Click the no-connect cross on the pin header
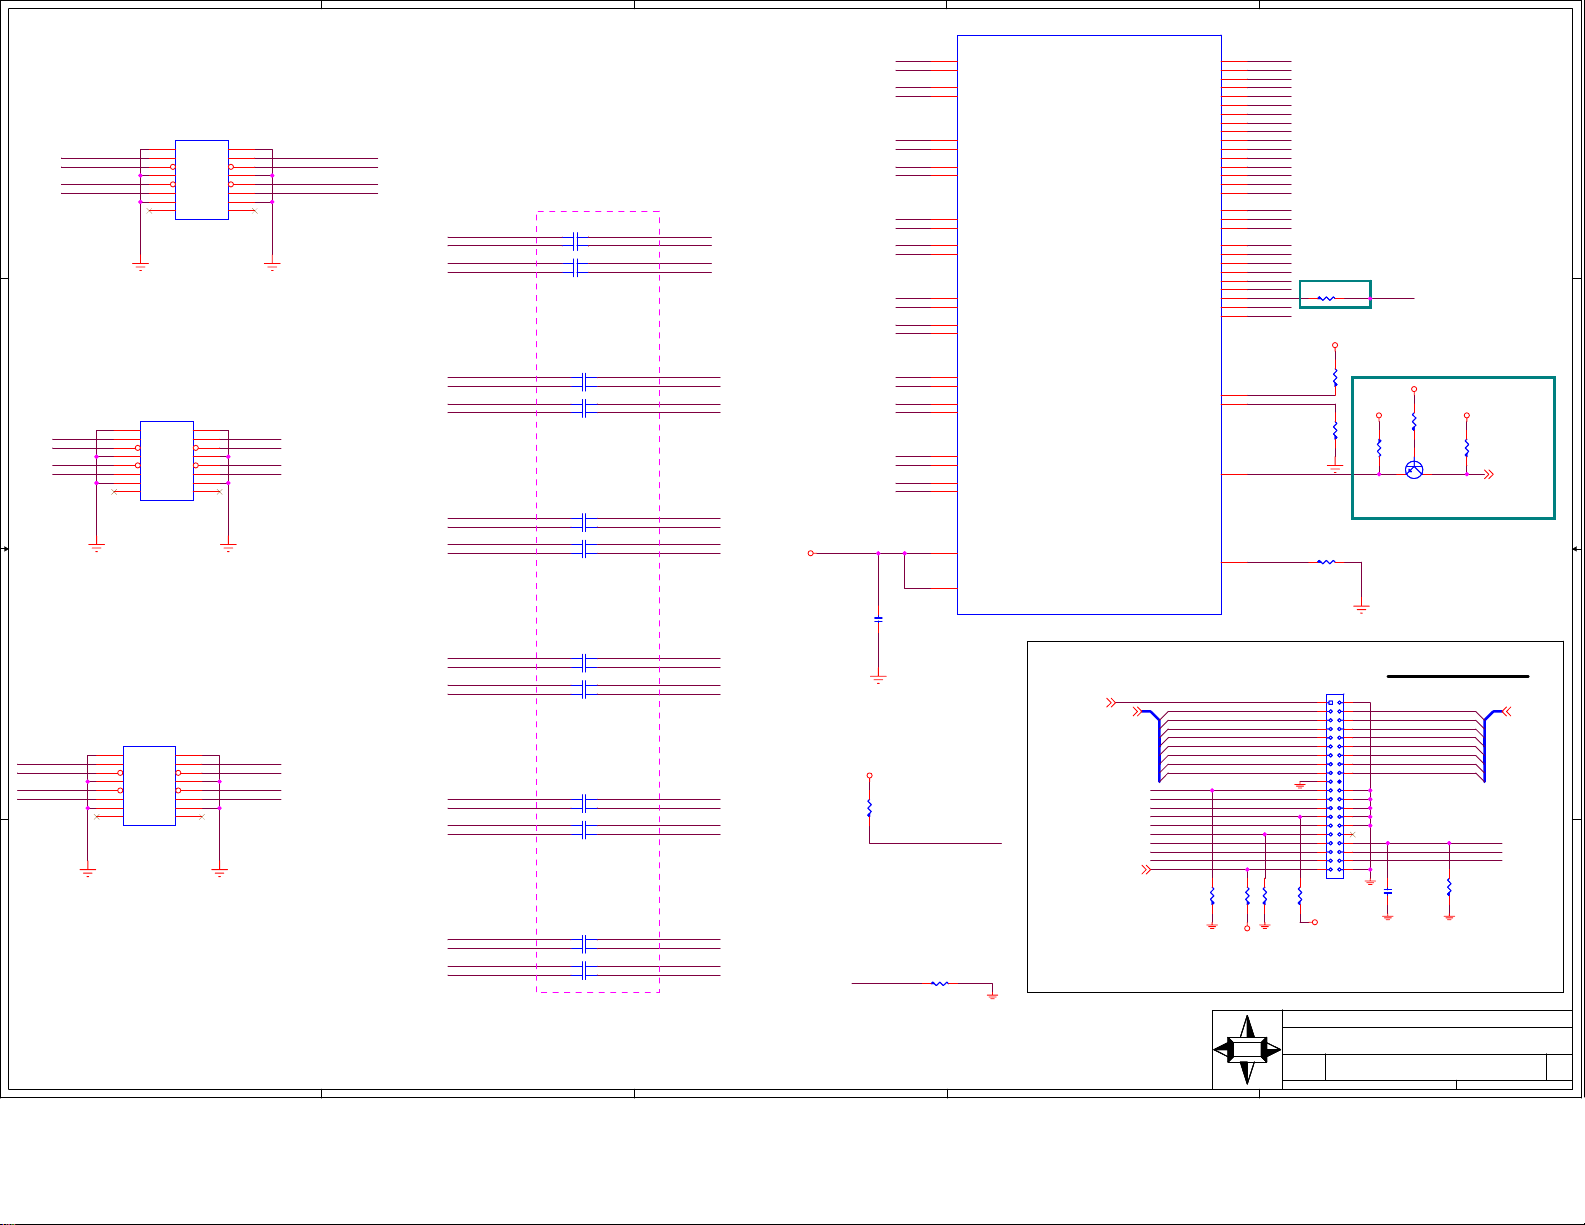The height and width of the screenshot is (1225, 1585). (x=1352, y=834)
